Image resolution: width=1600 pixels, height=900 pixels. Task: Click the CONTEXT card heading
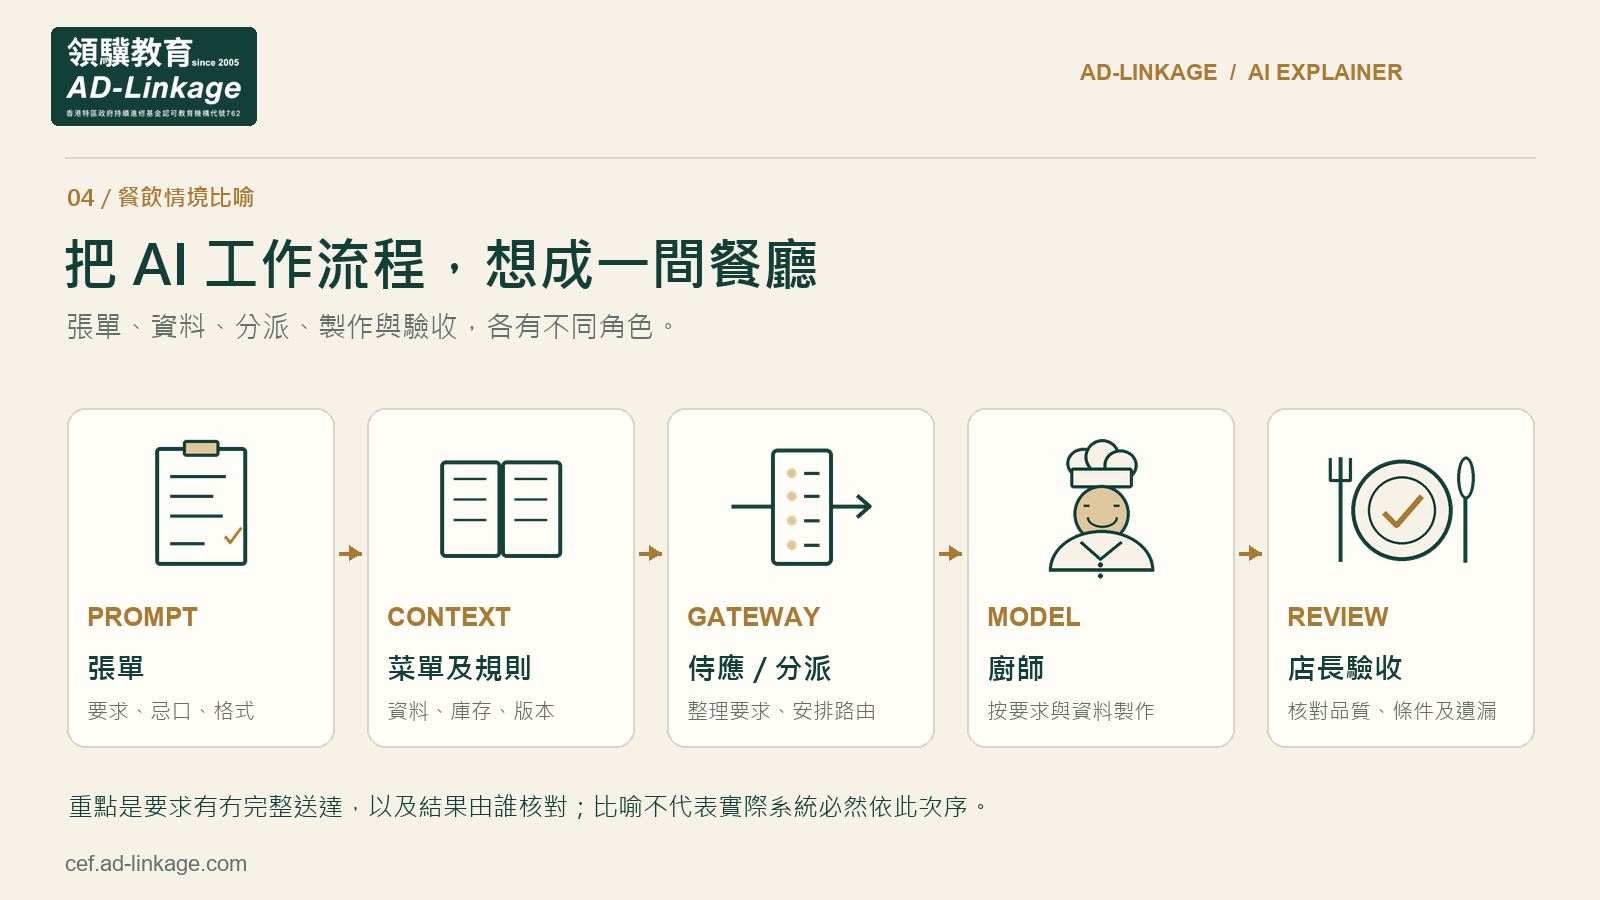pos(449,617)
